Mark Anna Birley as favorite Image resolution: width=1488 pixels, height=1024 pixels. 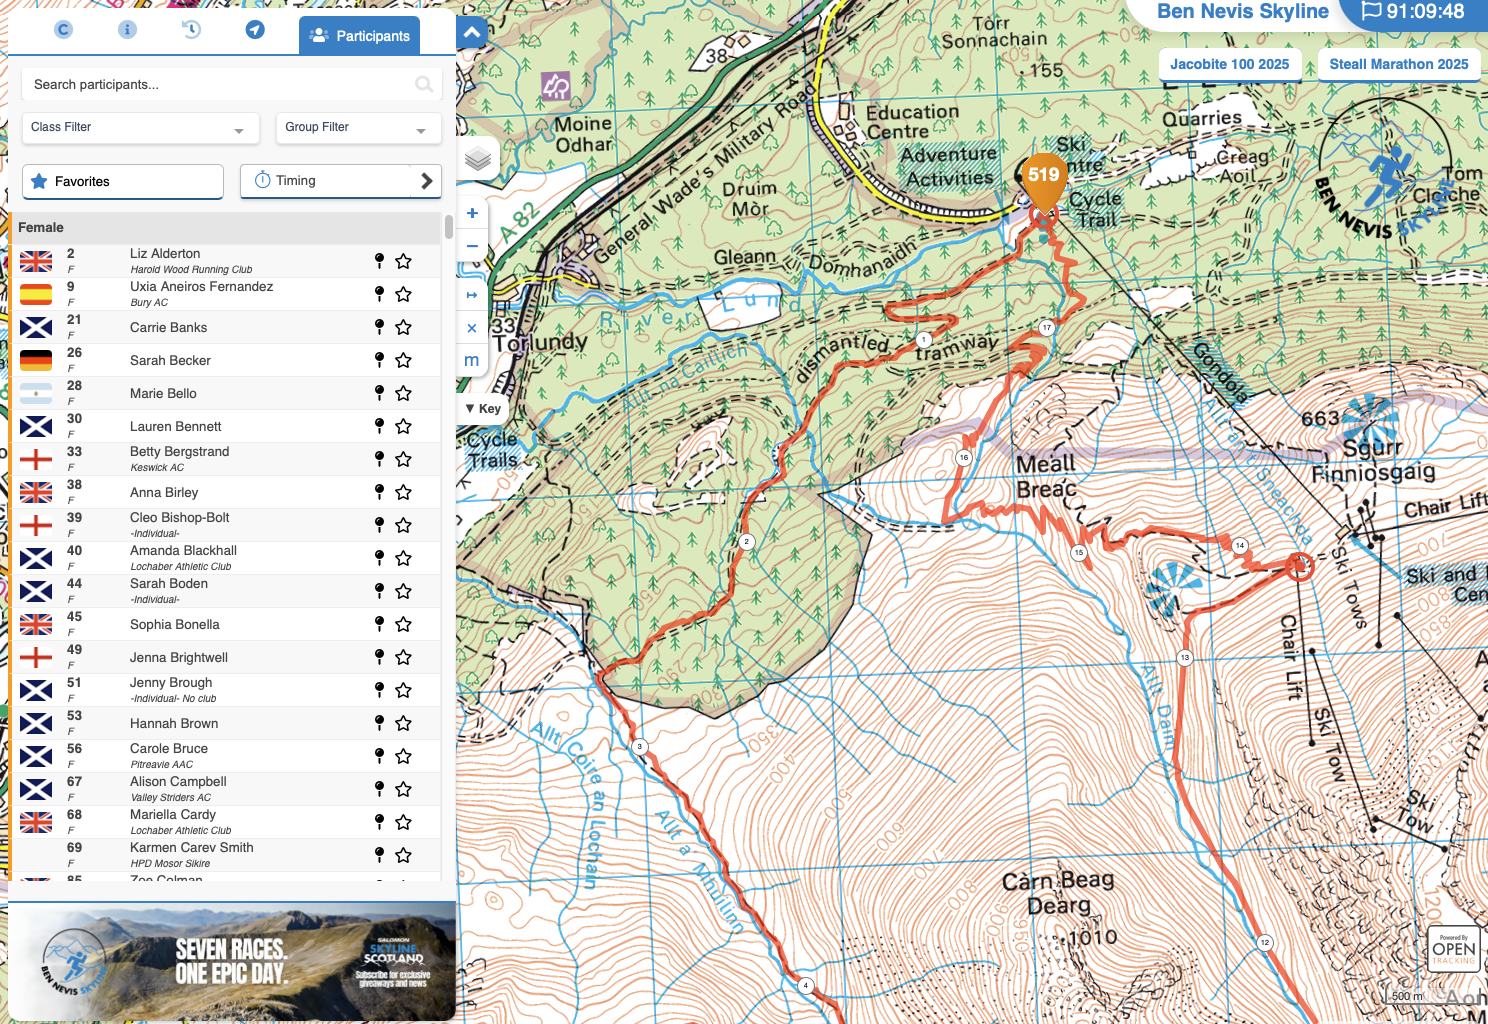(x=403, y=492)
